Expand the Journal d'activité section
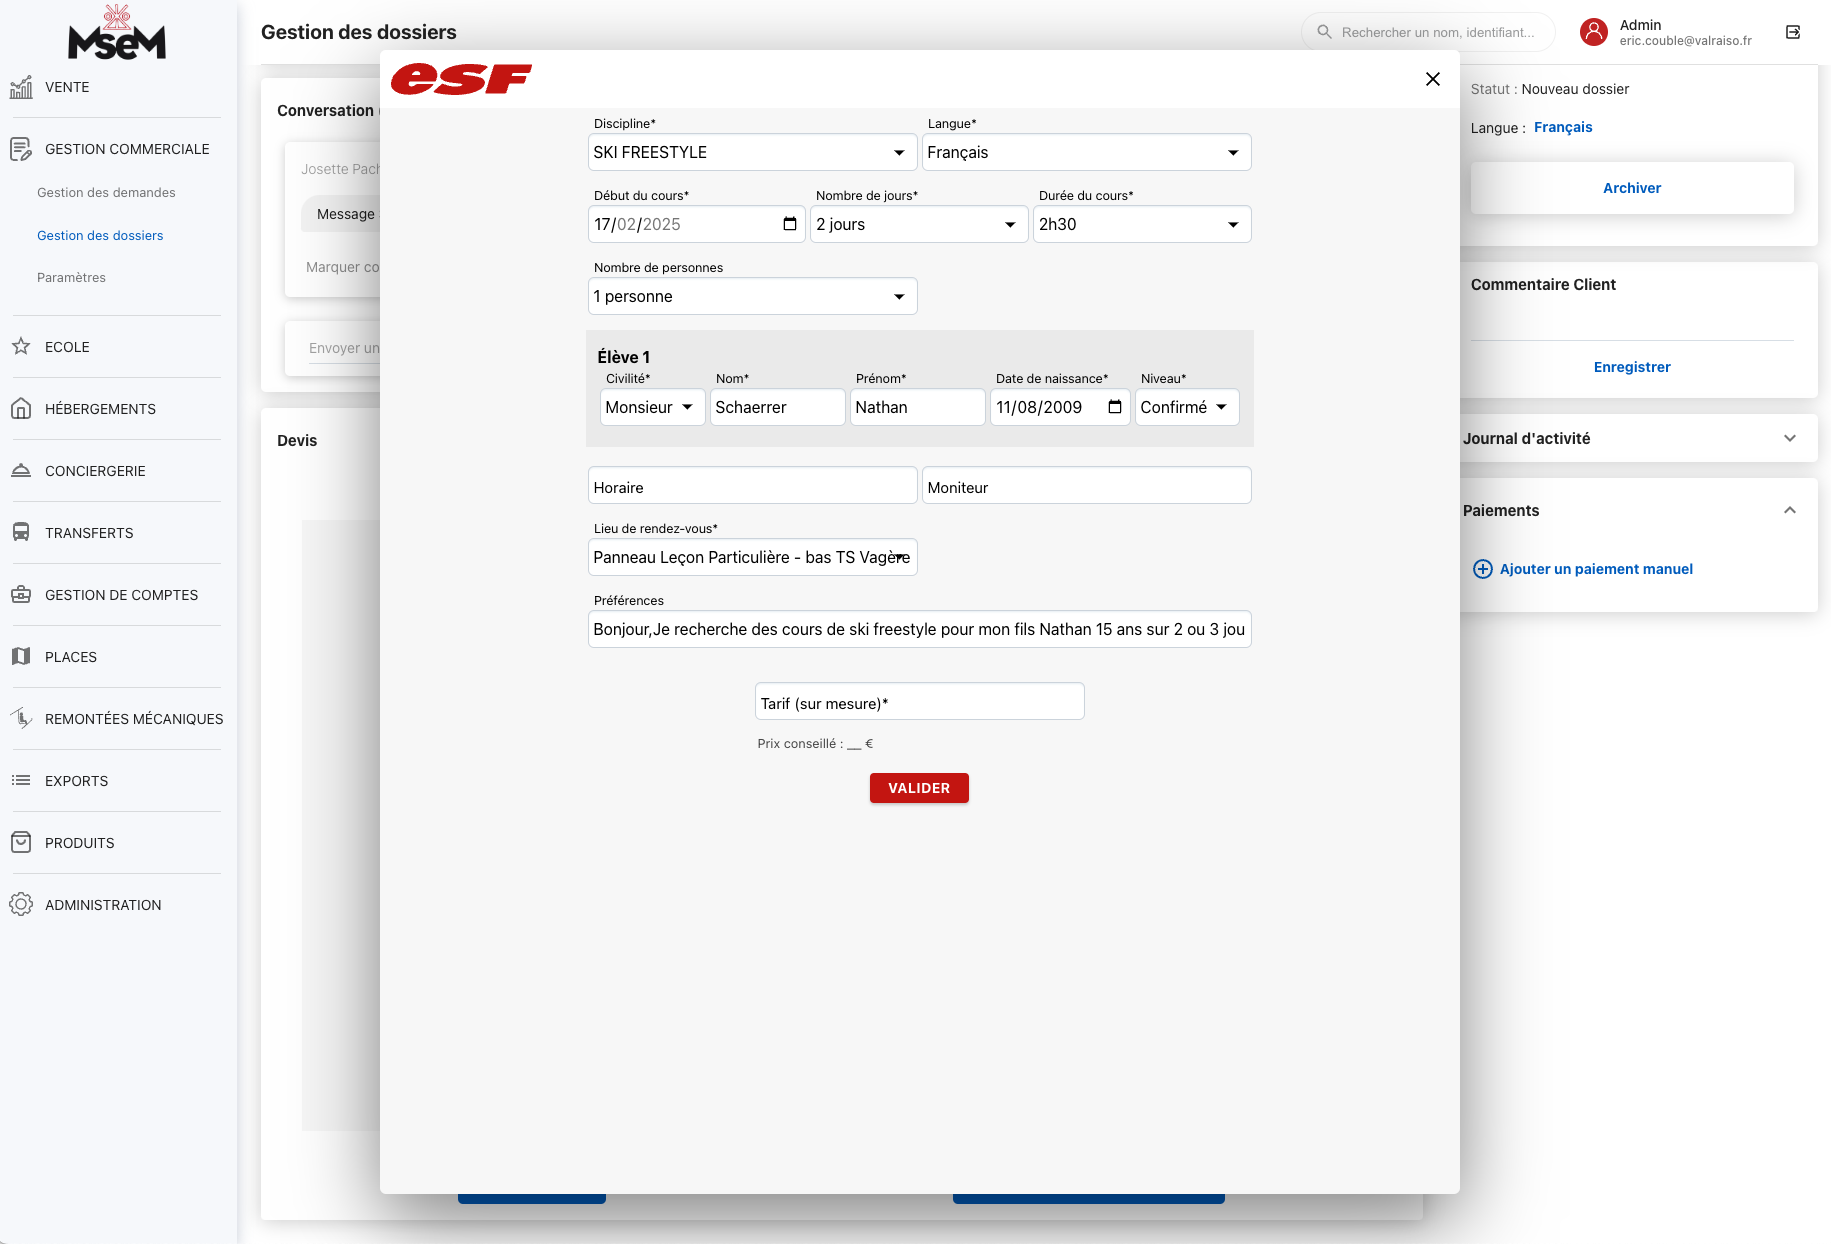1831x1244 pixels. pos(1789,438)
